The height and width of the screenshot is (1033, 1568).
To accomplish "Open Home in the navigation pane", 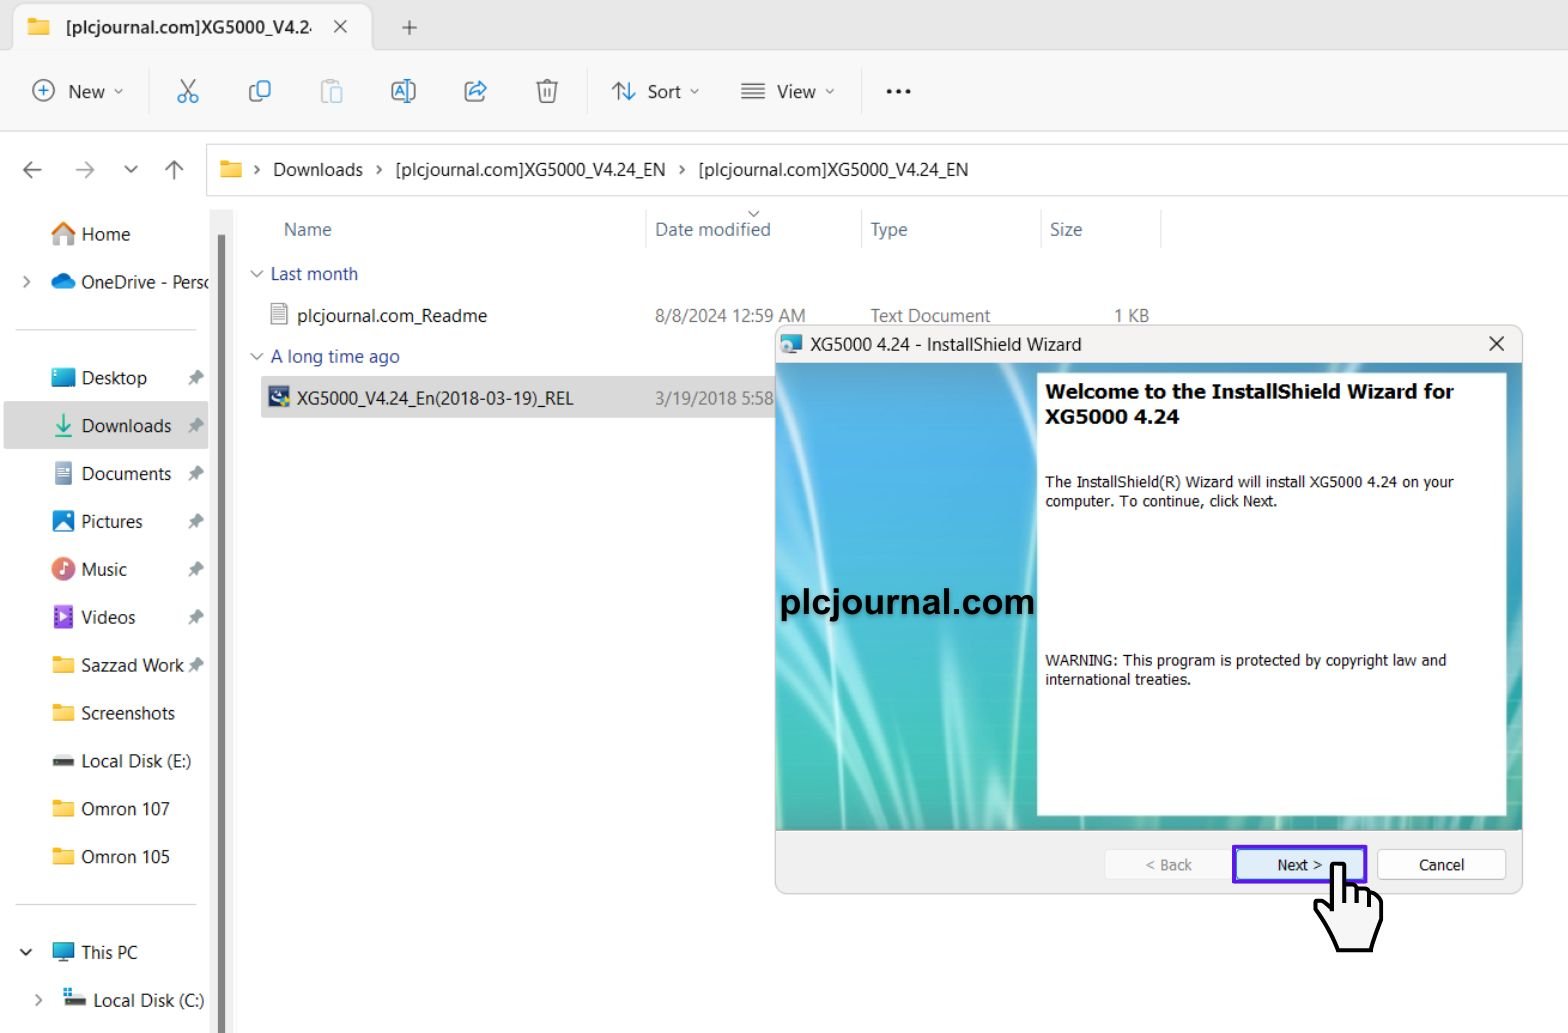I will tap(106, 234).
